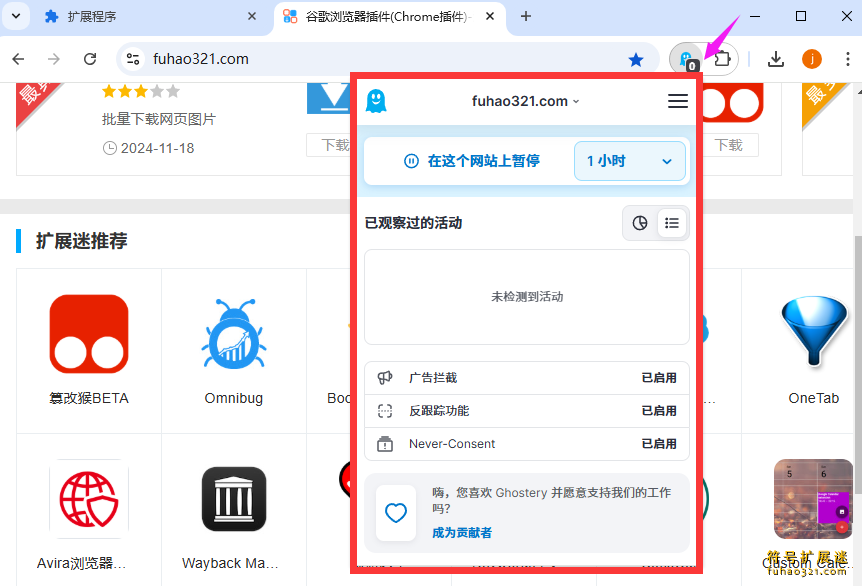Click 扩展迷推荐 section heading

pyautogui.click(x=81, y=241)
